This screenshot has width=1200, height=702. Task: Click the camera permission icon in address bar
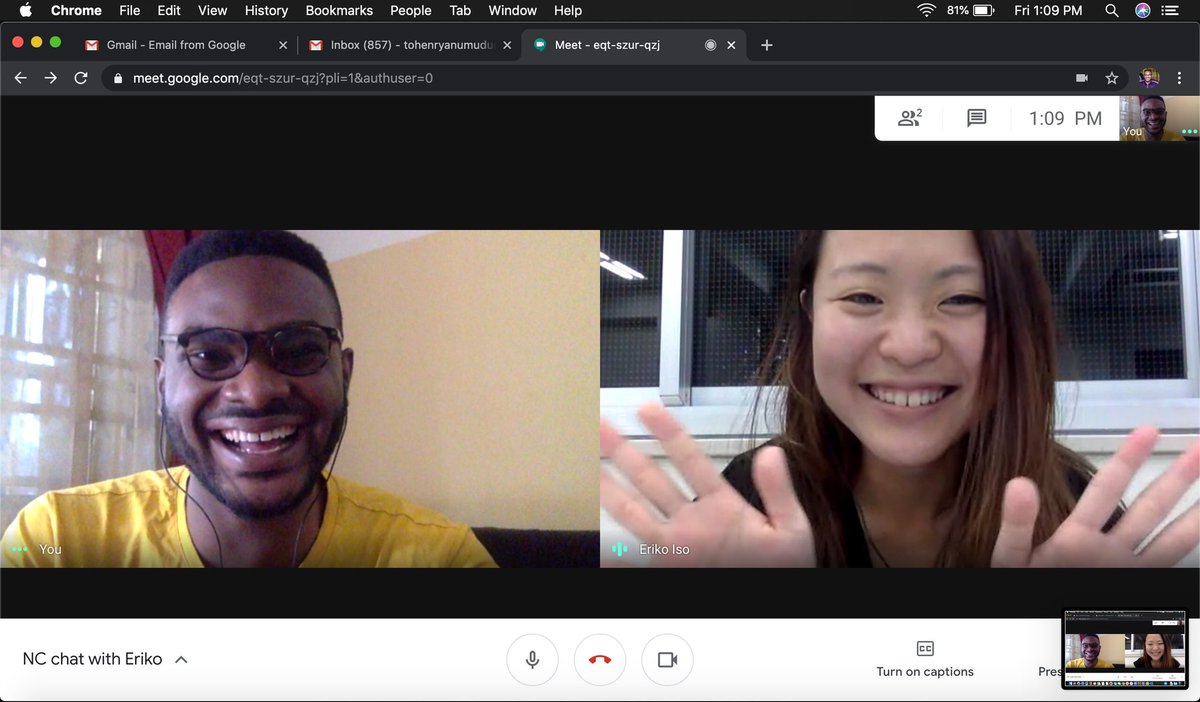(x=1081, y=78)
